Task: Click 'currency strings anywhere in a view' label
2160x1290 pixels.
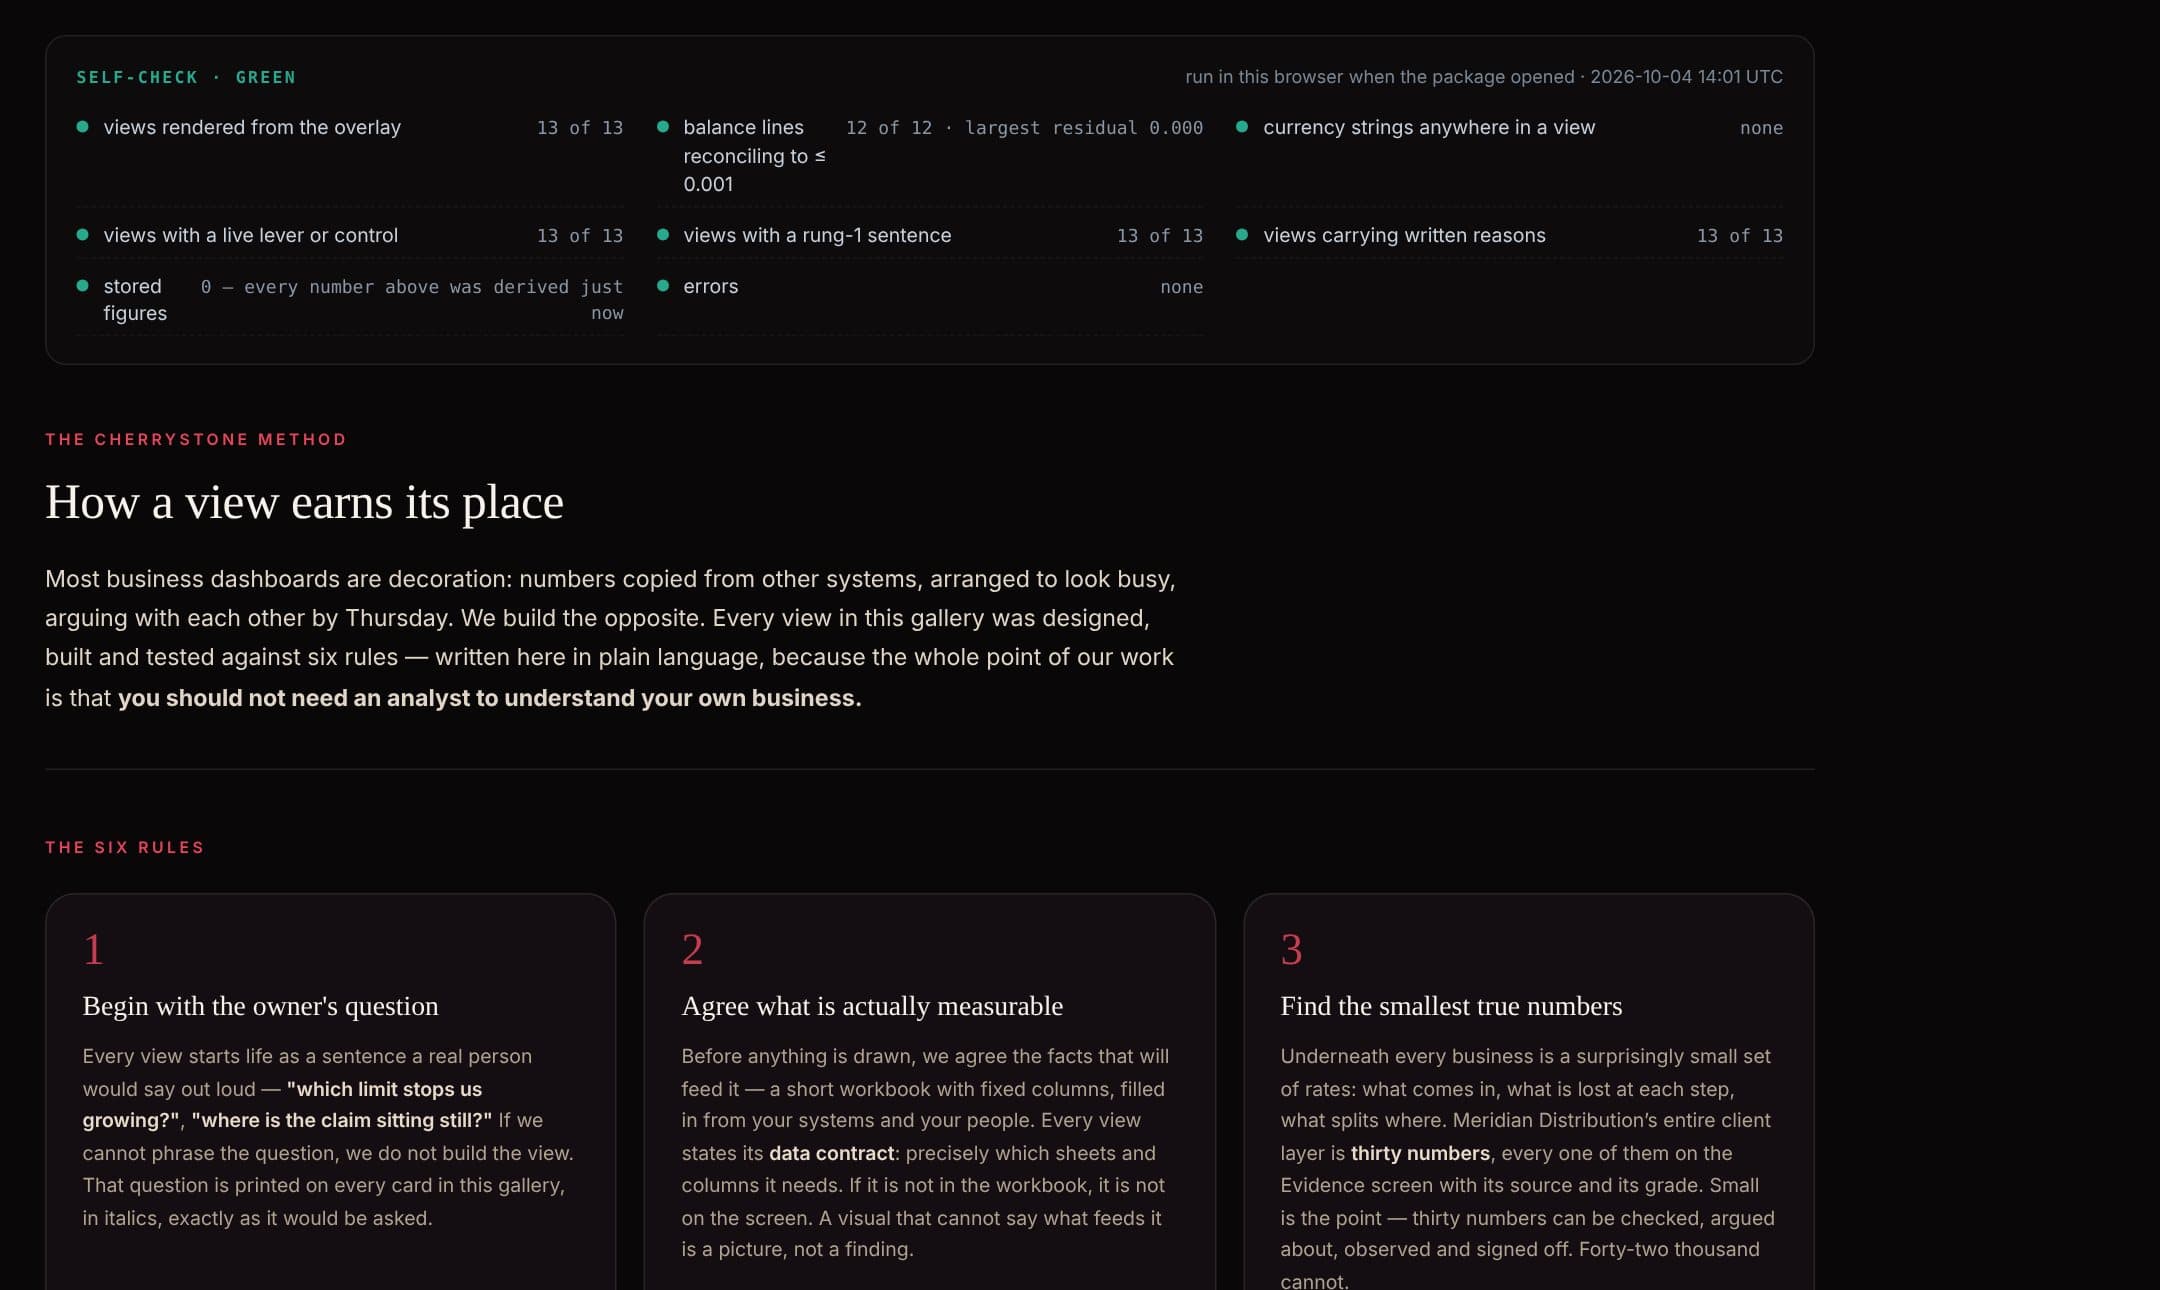Action: [1429, 127]
